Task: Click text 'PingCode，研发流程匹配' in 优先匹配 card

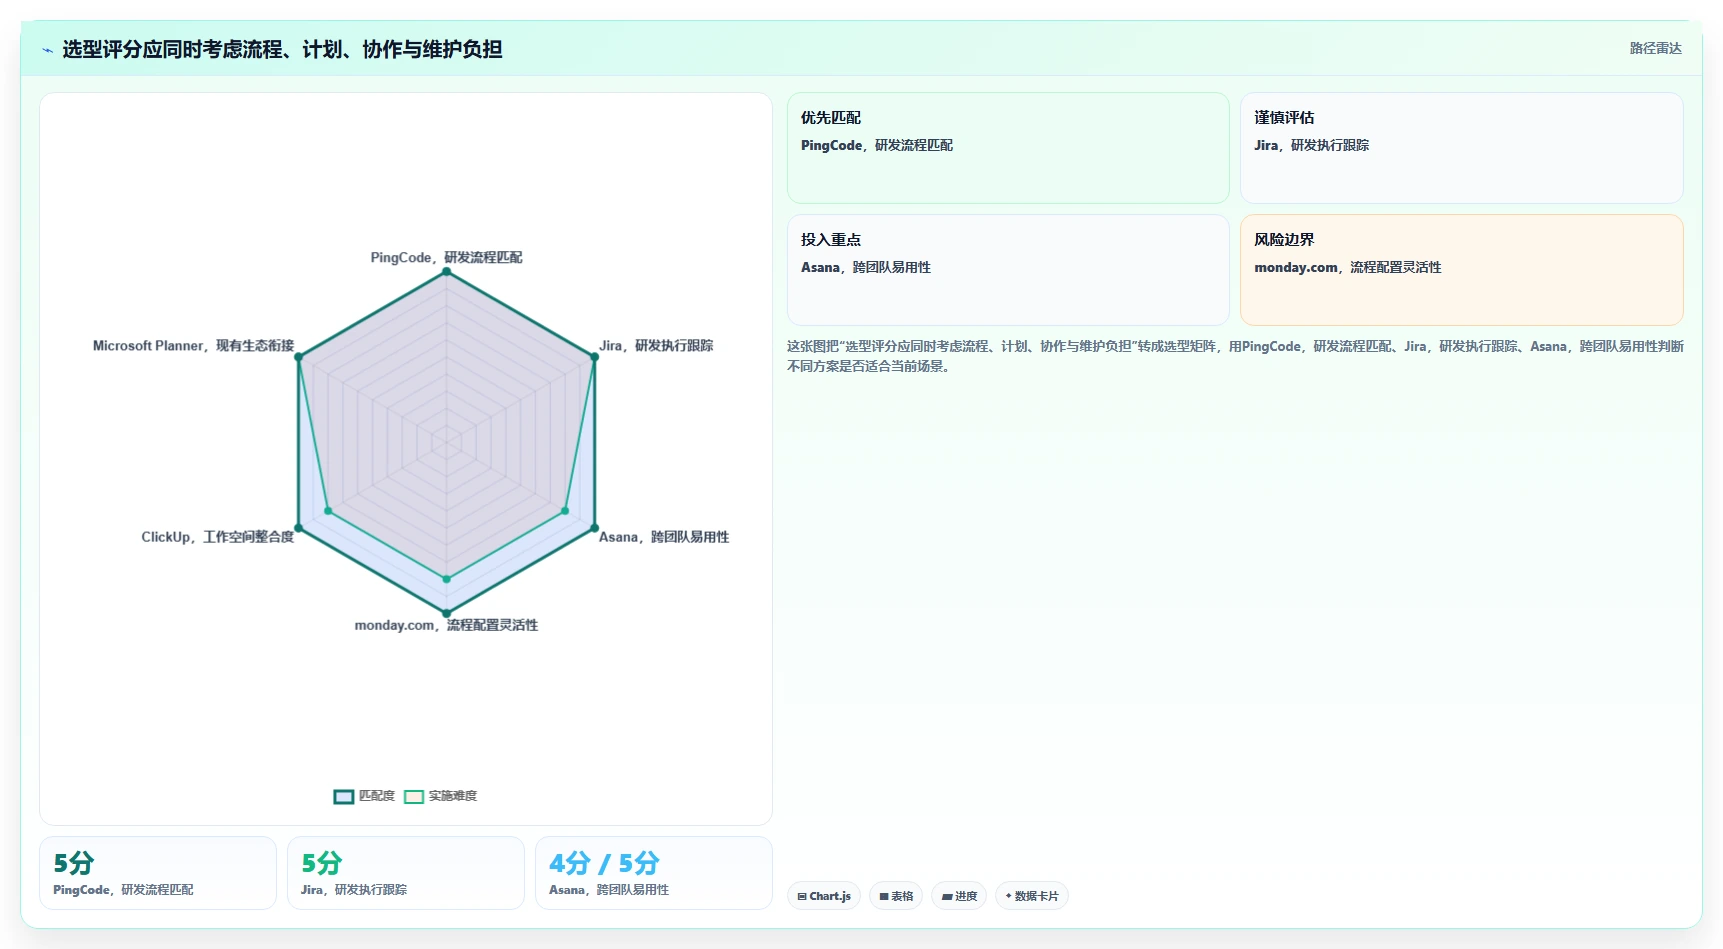Action: (877, 145)
